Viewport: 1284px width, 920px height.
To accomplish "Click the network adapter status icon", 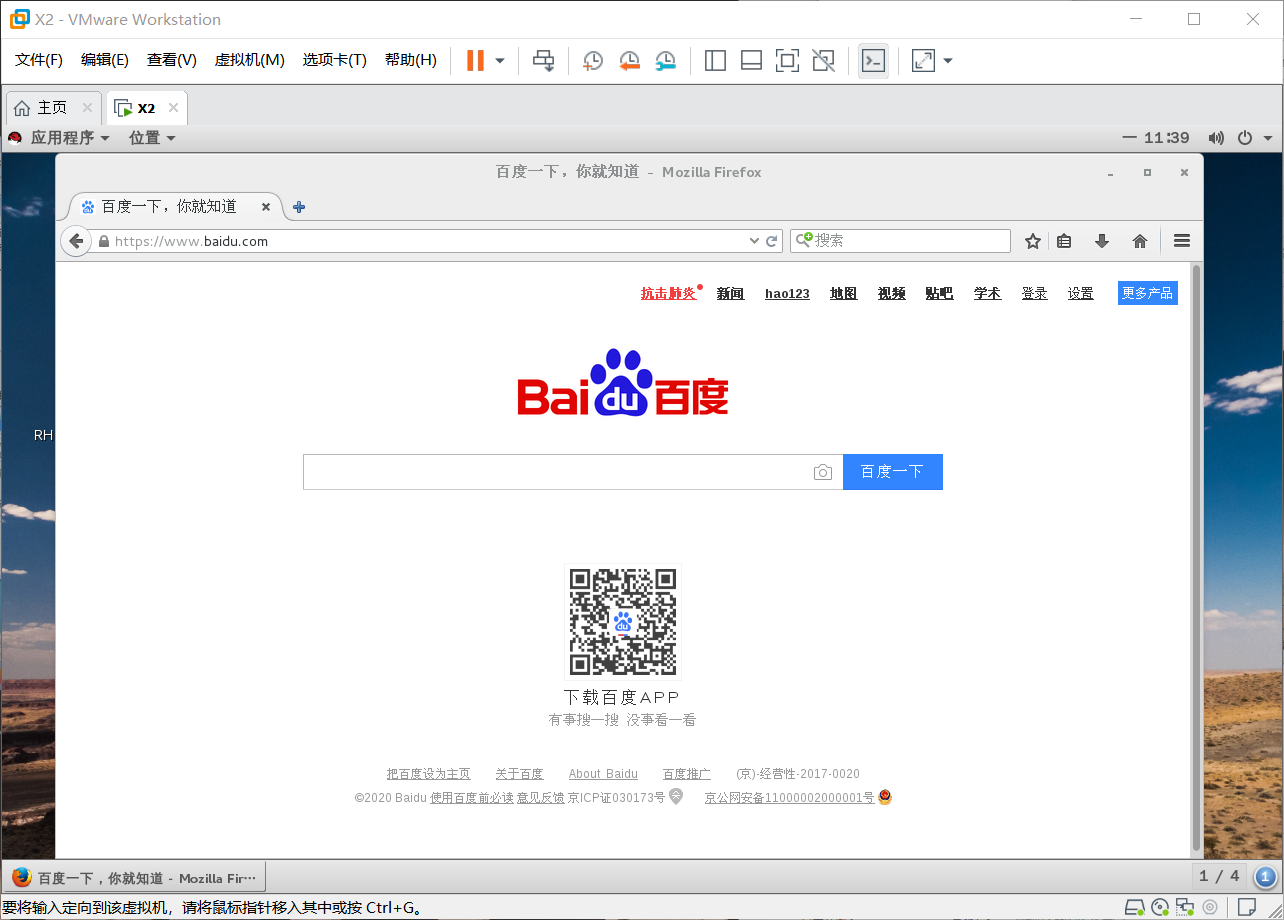I will pos(1185,907).
